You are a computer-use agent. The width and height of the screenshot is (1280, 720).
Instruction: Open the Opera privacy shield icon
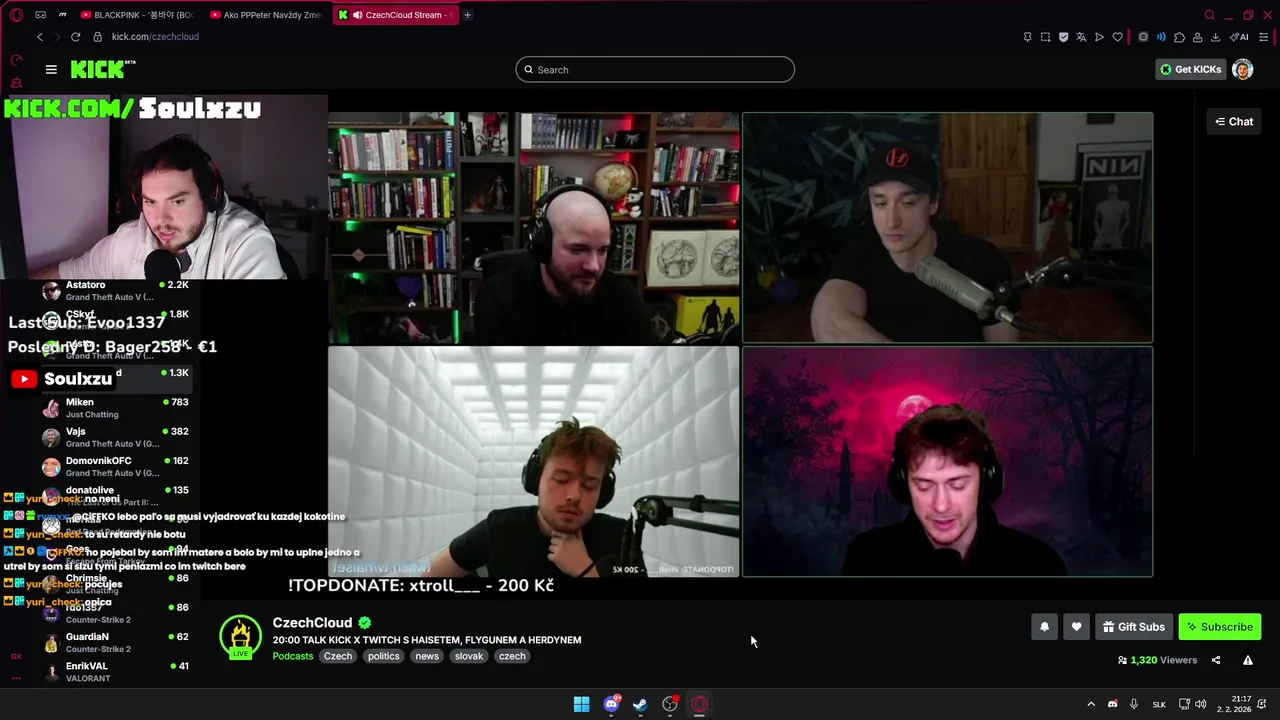(x=1063, y=37)
